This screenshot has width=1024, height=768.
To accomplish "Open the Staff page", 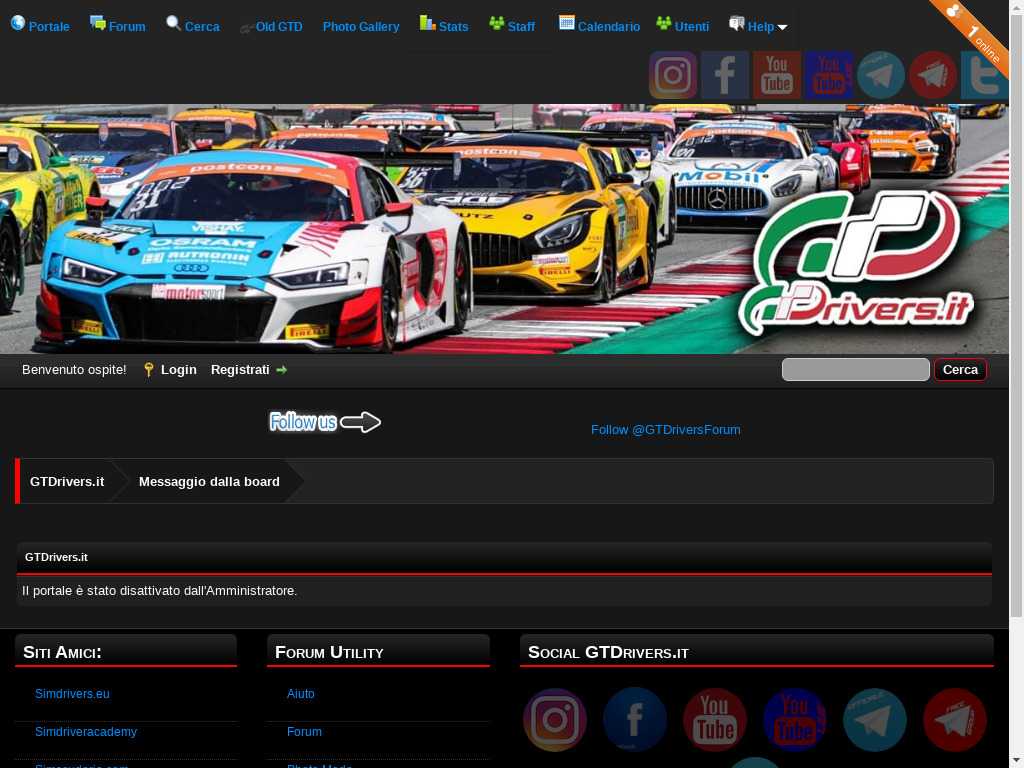I will point(512,26).
